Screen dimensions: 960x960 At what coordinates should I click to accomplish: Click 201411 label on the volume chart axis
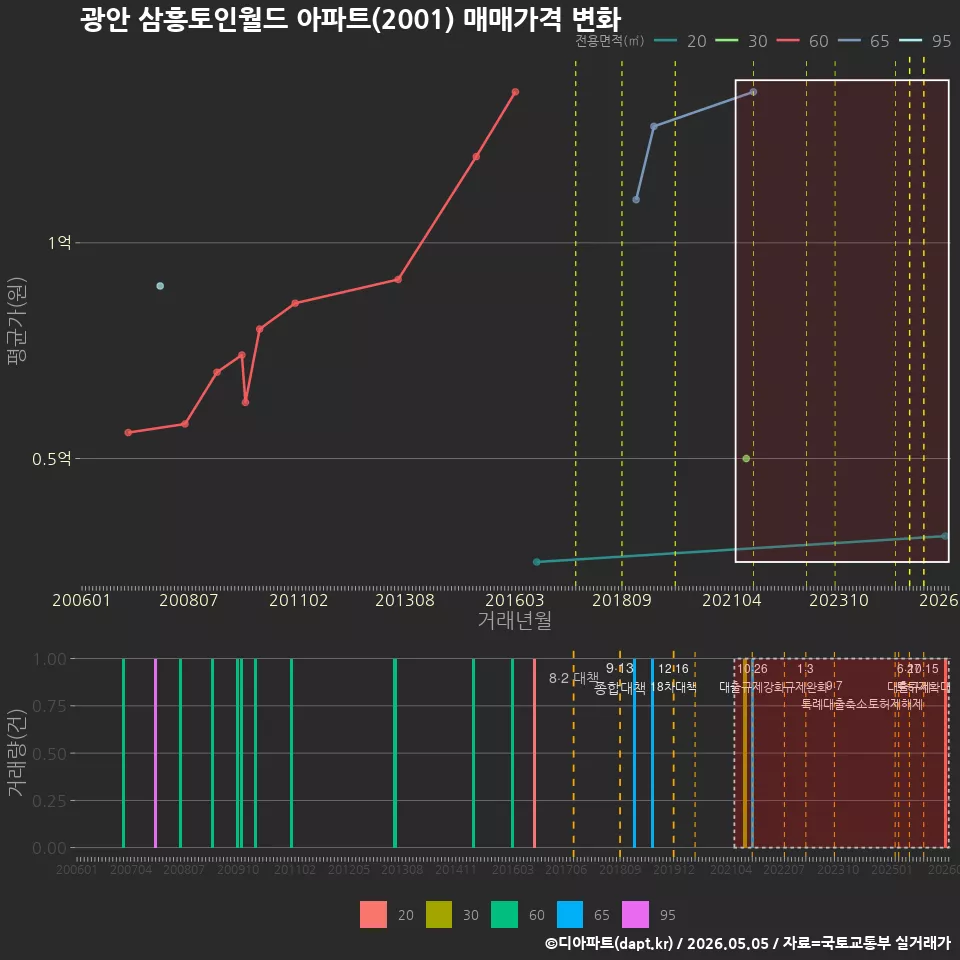point(456,869)
